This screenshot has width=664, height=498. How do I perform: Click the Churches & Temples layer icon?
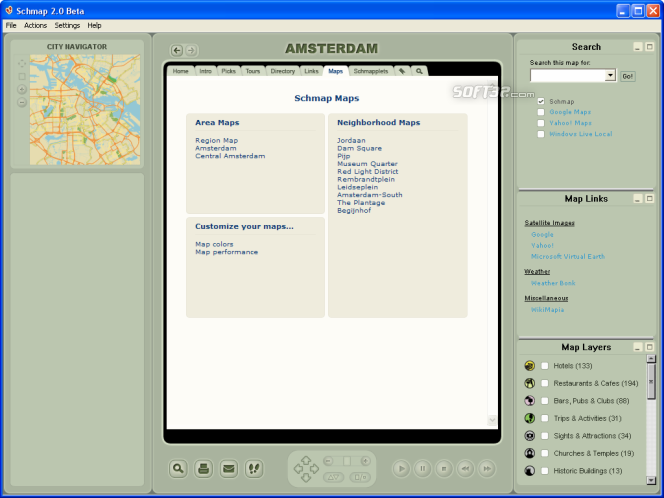coord(529,453)
